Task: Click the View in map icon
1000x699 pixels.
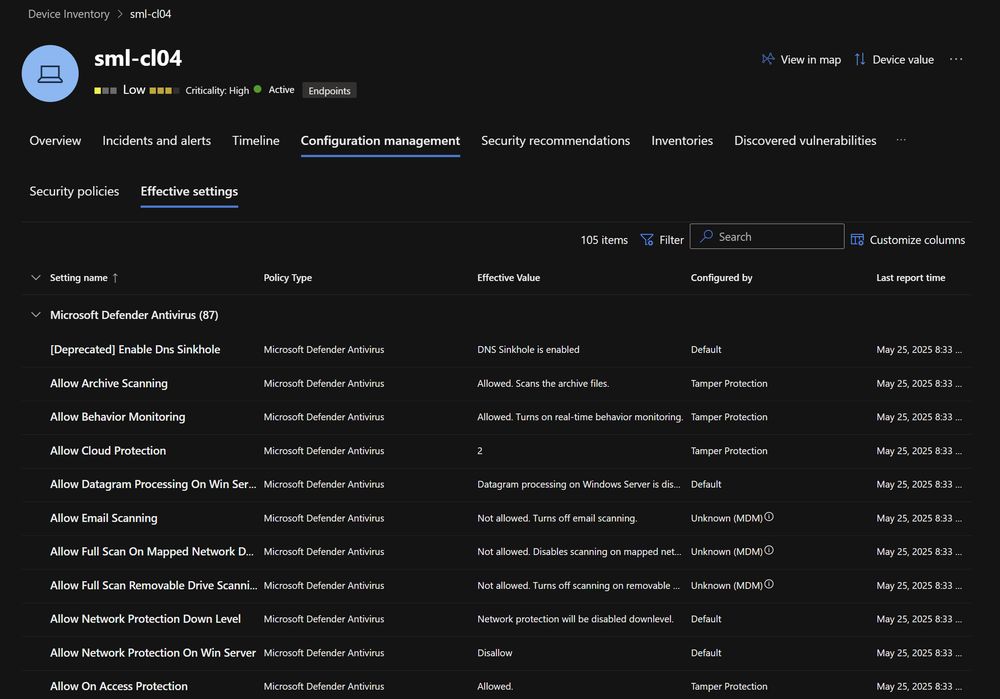Action: (x=768, y=59)
